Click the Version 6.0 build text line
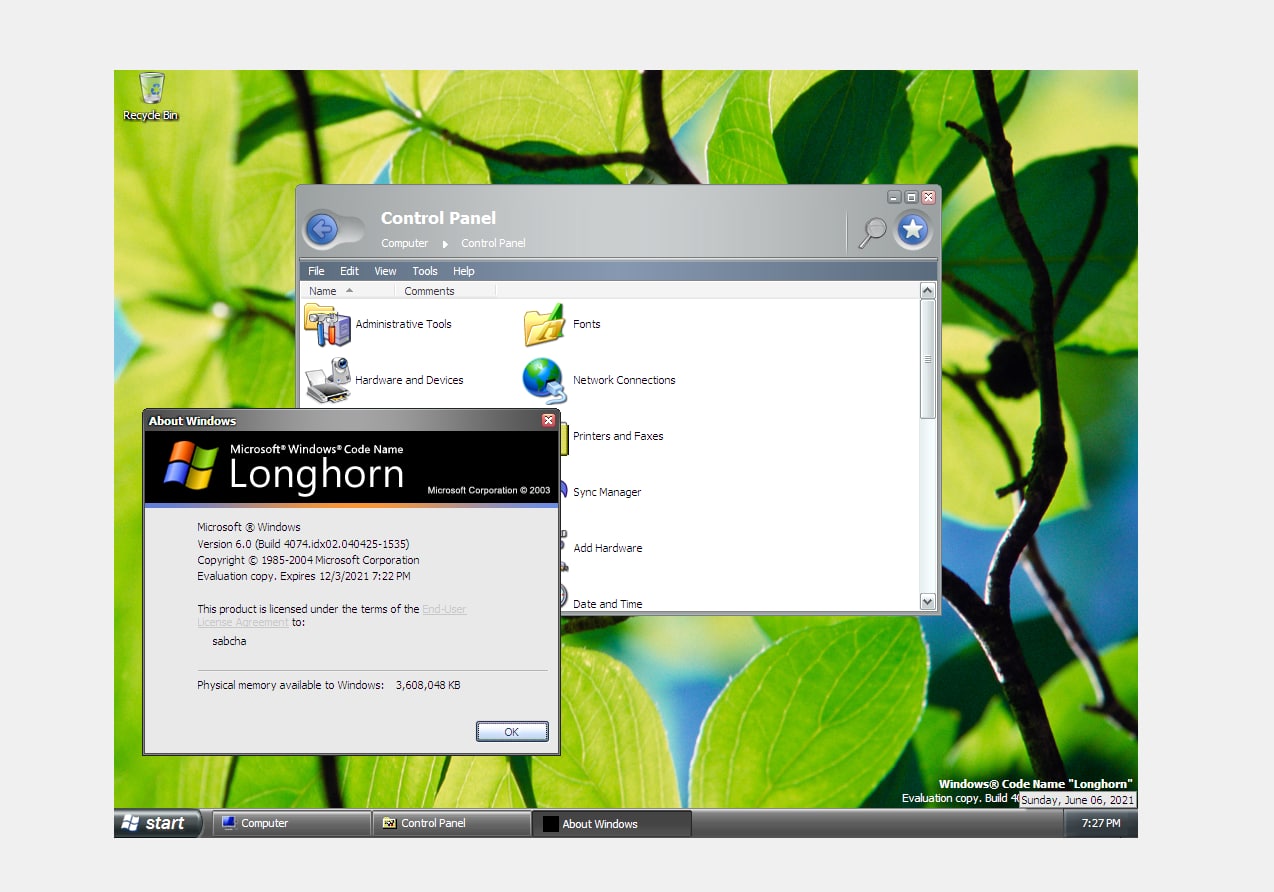The width and height of the screenshot is (1274, 892). [303, 544]
